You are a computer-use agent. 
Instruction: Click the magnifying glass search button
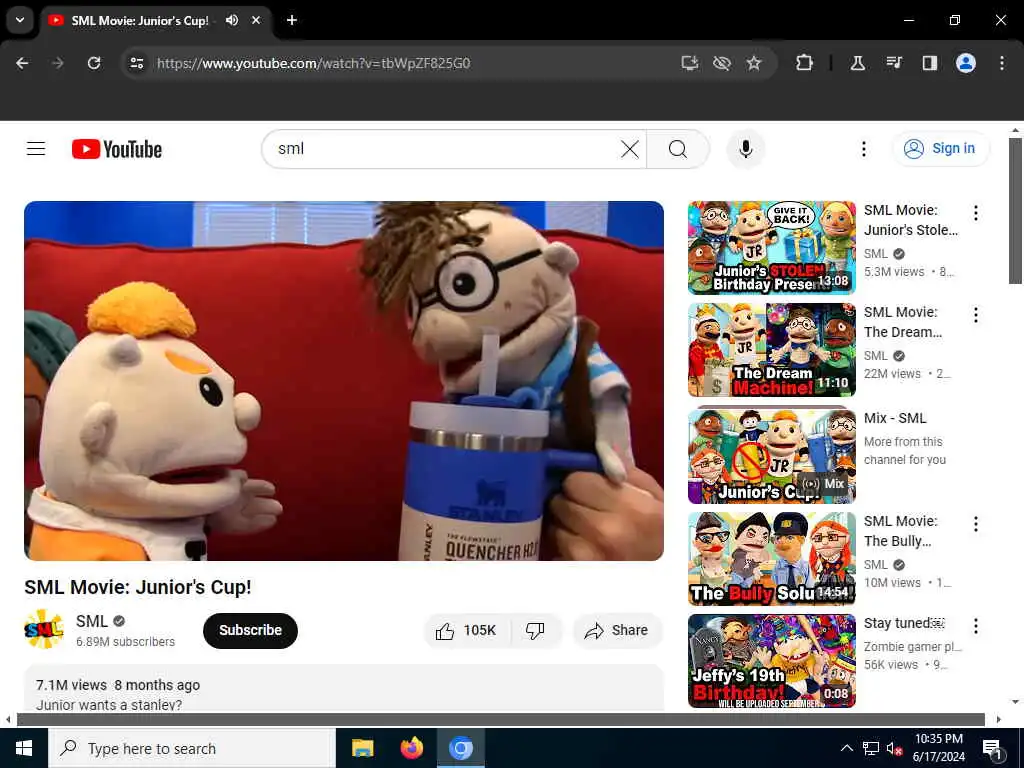pyautogui.click(x=678, y=149)
